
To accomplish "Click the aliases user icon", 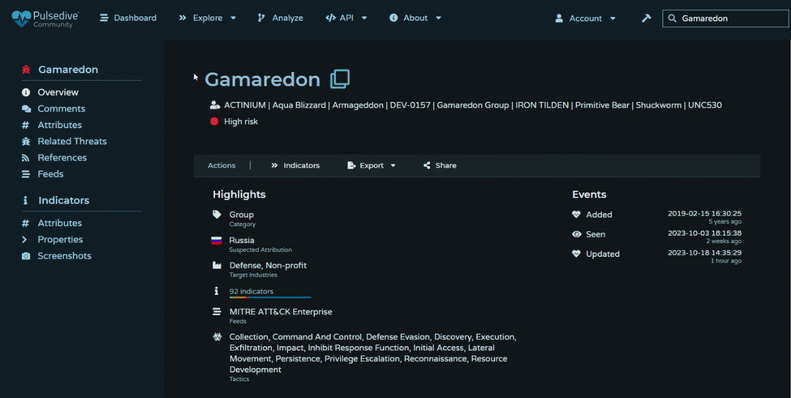I will click(x=214, y=105).
